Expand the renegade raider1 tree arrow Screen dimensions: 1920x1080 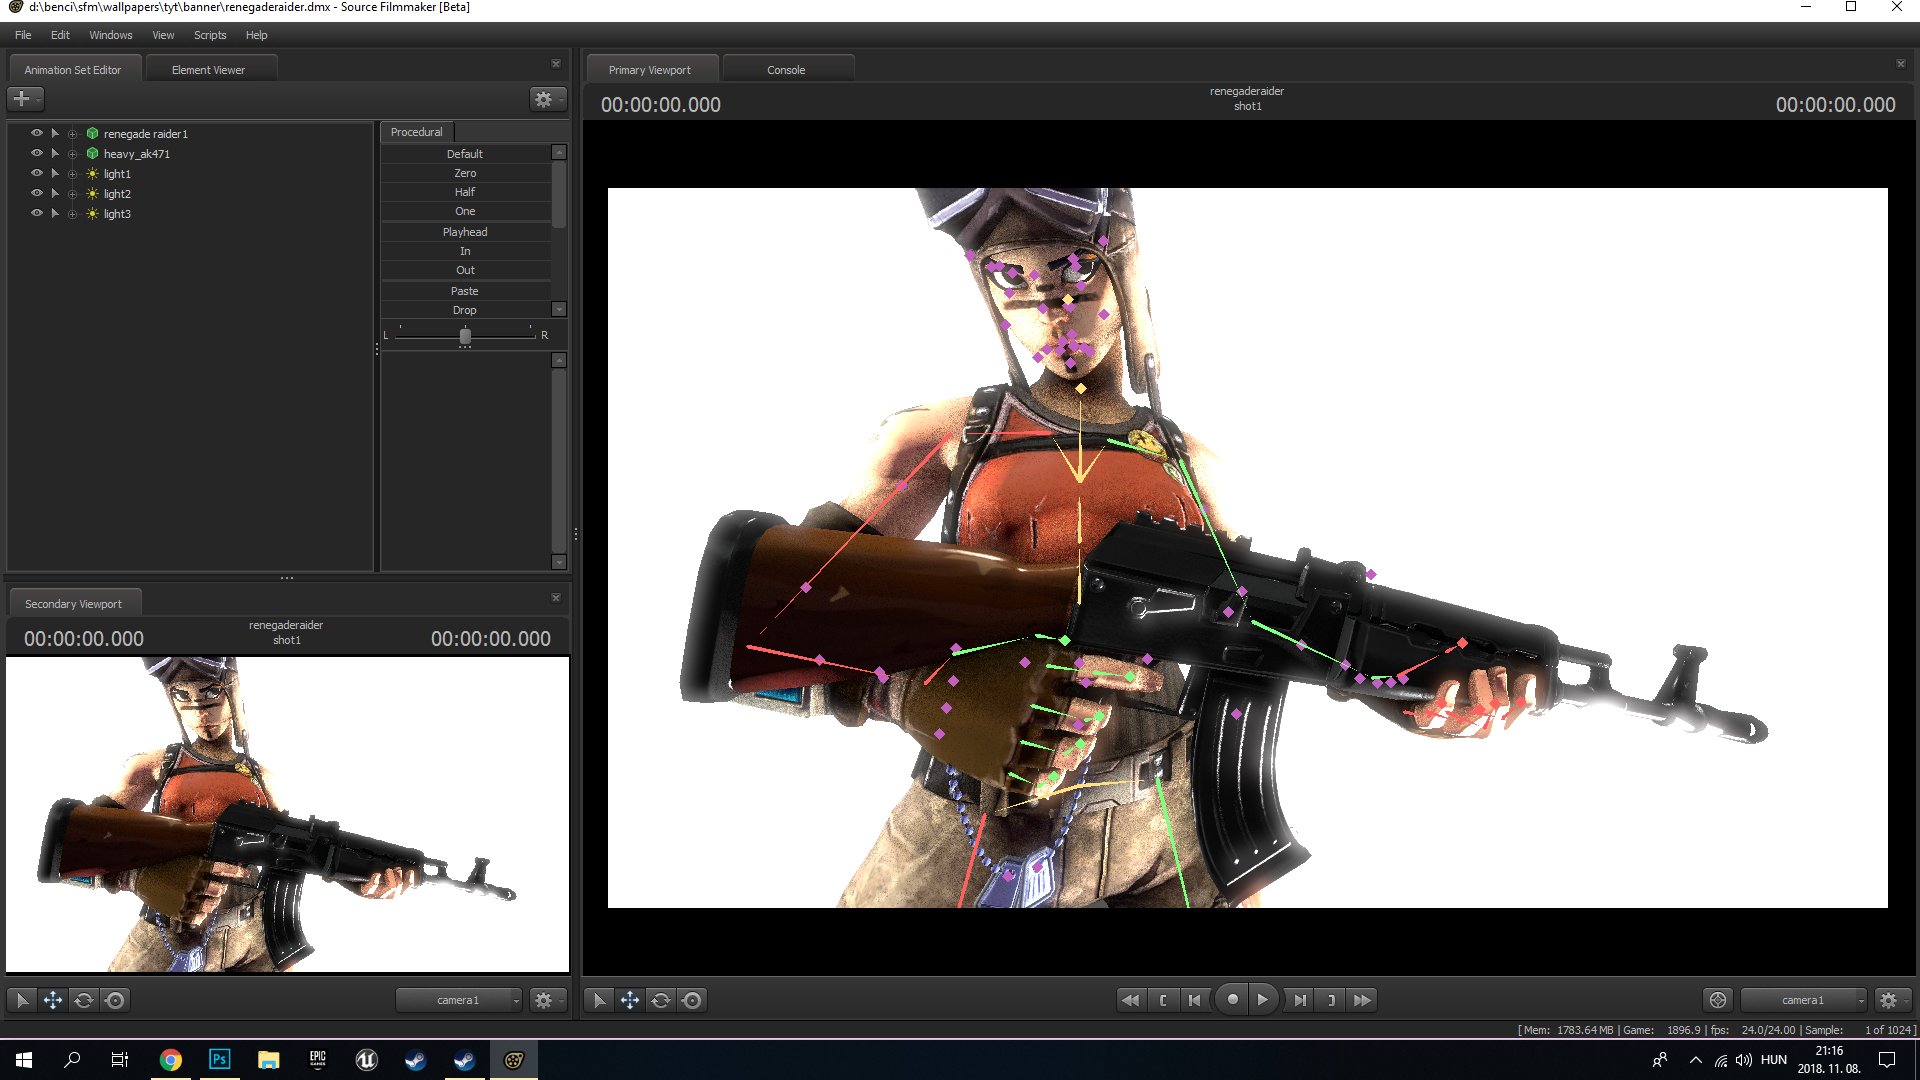coord(55,133)
